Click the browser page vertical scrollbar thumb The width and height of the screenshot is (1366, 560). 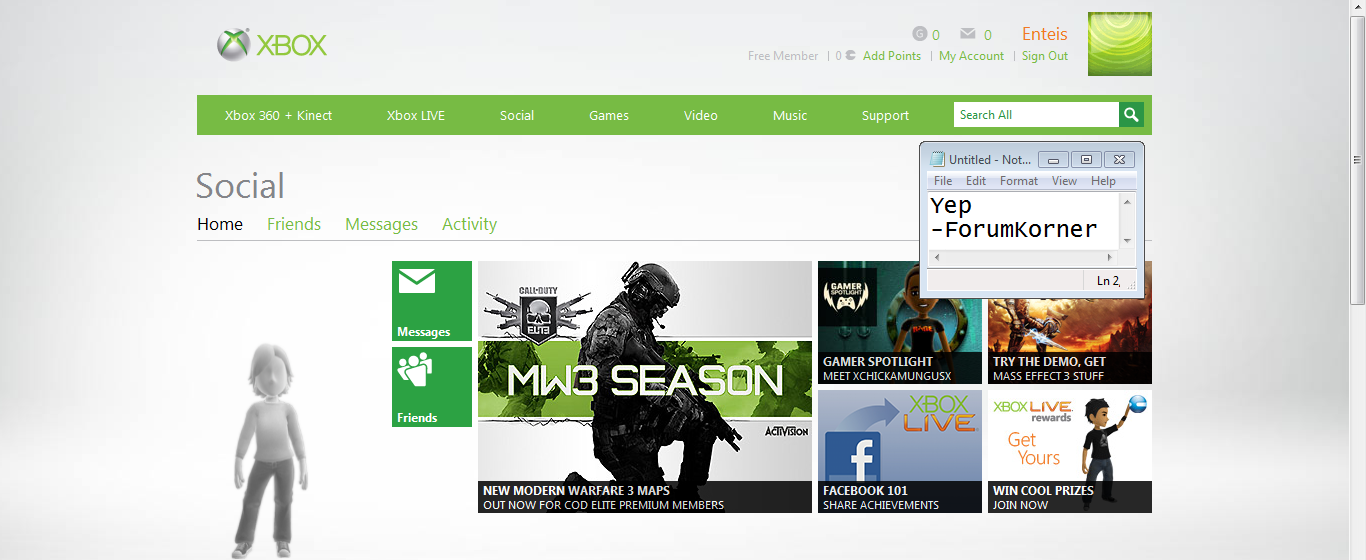pos(1358,160)
